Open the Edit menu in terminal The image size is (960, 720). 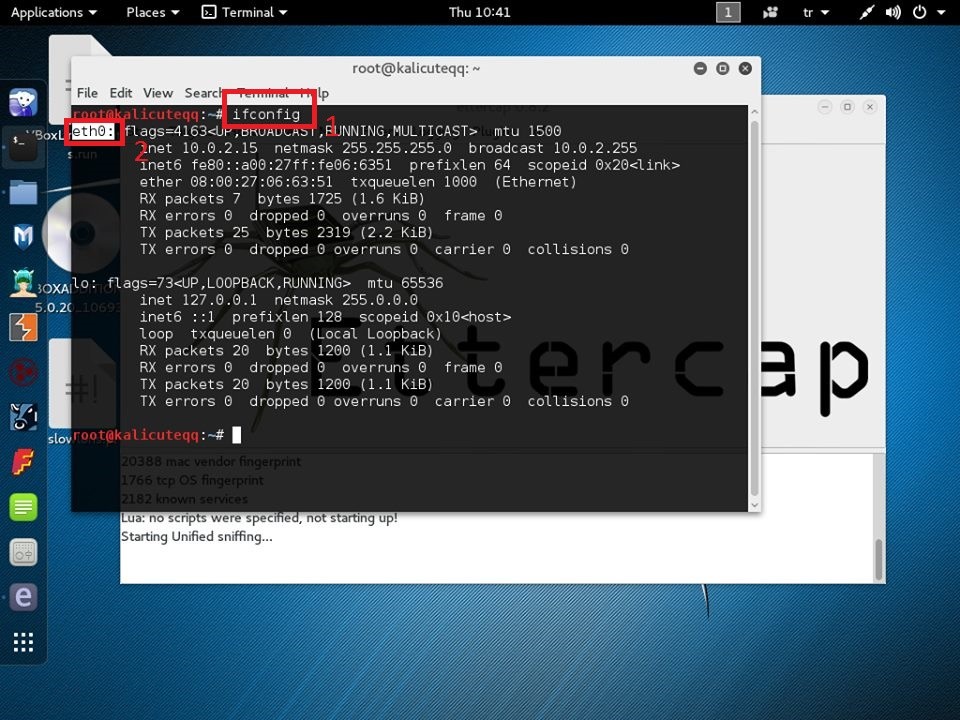(121, 93)
